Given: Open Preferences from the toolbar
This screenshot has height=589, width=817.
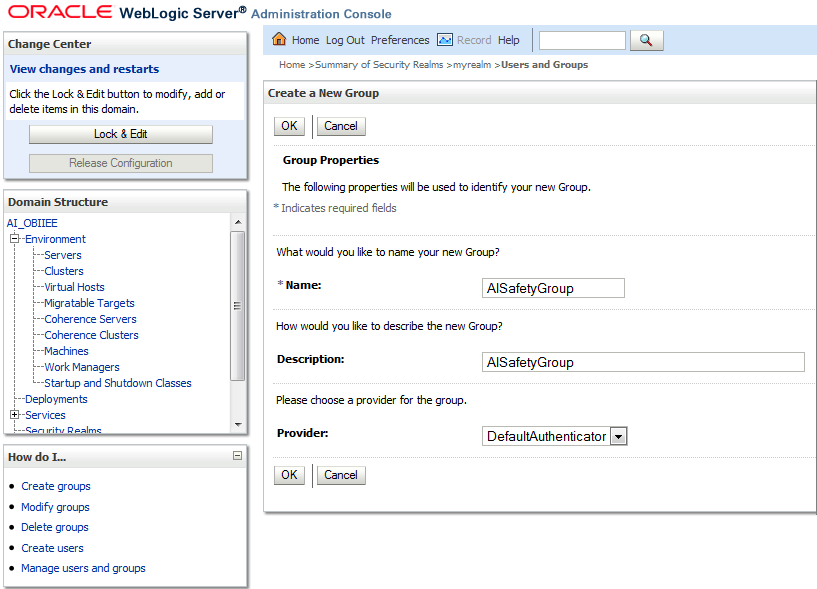Looking at the screenshot, I should tap(400, 40).
